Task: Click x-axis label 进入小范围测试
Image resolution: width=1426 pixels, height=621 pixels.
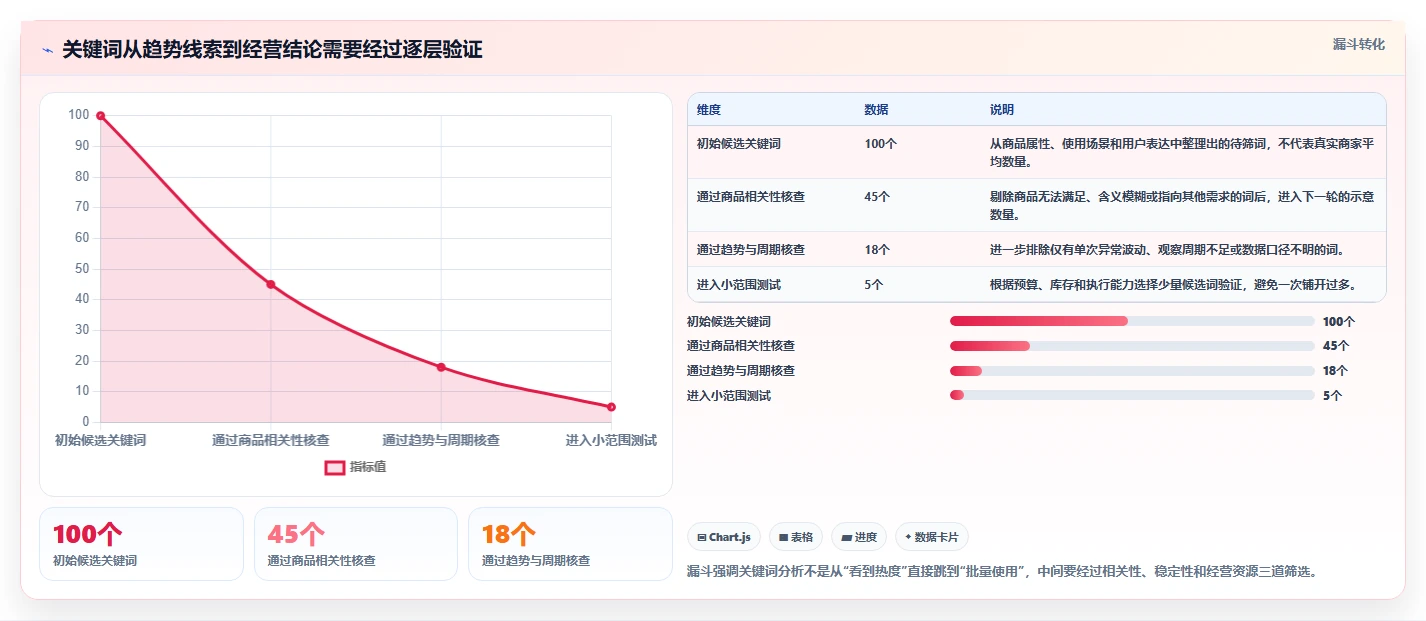Action: [x=611, y=440]
